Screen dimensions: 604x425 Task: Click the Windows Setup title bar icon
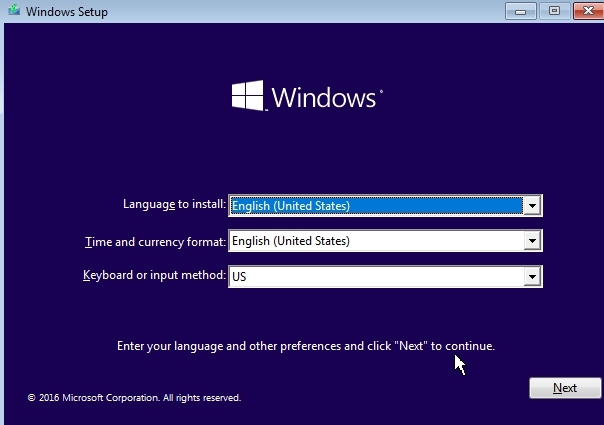pos(14,10)
